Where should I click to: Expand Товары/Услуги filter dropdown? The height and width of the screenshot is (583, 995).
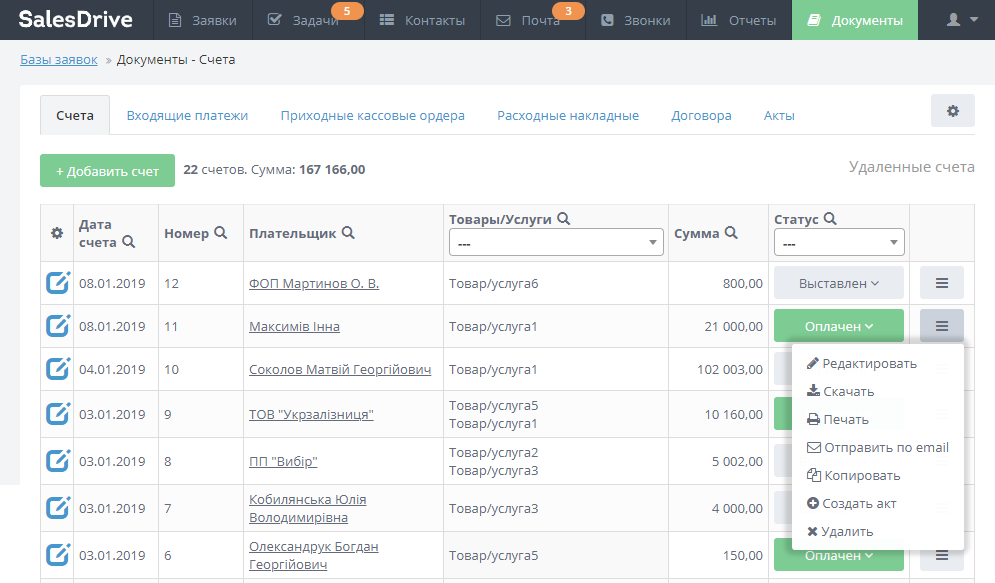point(556,242)
